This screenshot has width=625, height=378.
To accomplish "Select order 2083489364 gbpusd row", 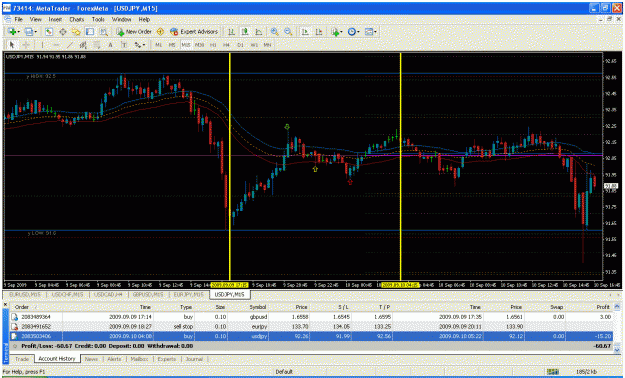I will coord(311,317).
